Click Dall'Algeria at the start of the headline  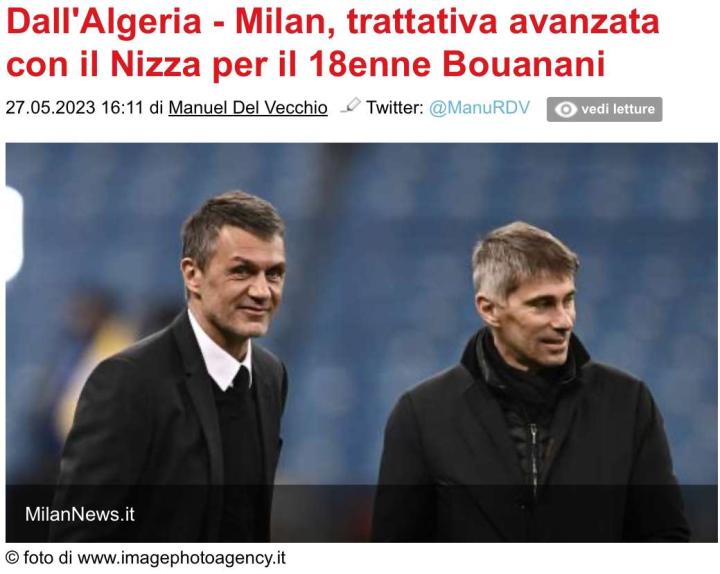click(104, 21)
